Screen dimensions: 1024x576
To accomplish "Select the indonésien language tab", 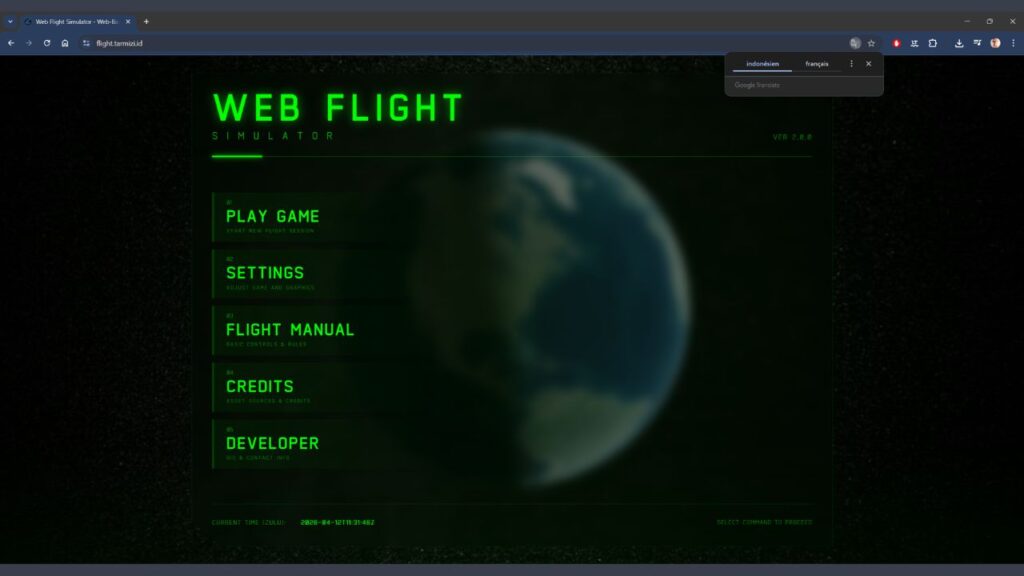I will [x=761, y=63].
